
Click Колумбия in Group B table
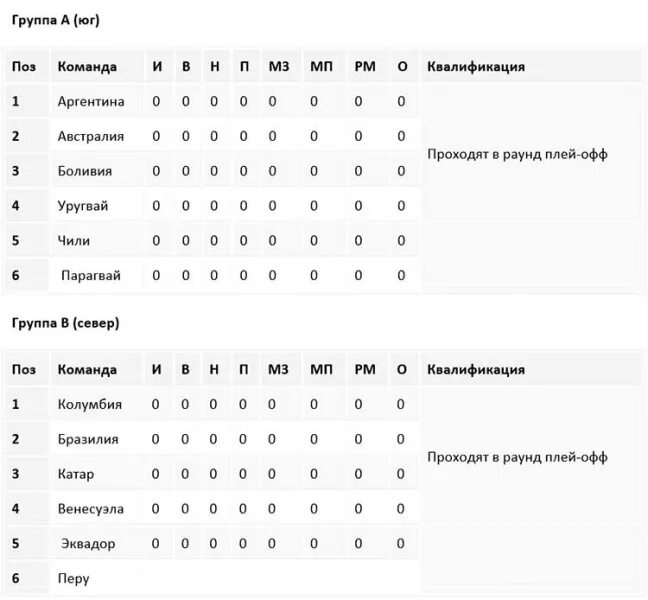pos(90,404)
